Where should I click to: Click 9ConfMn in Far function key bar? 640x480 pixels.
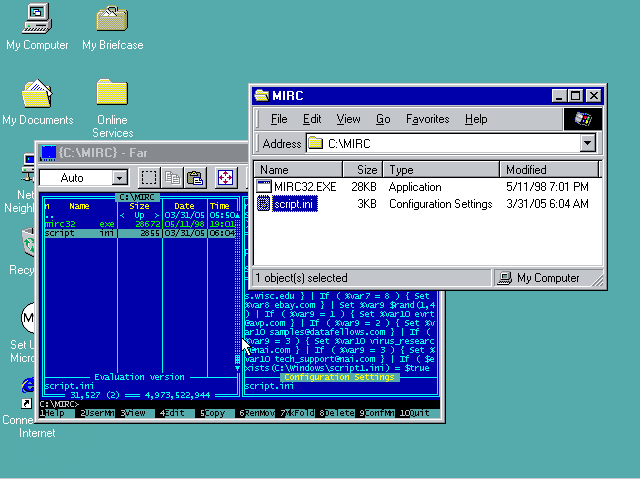377,413
